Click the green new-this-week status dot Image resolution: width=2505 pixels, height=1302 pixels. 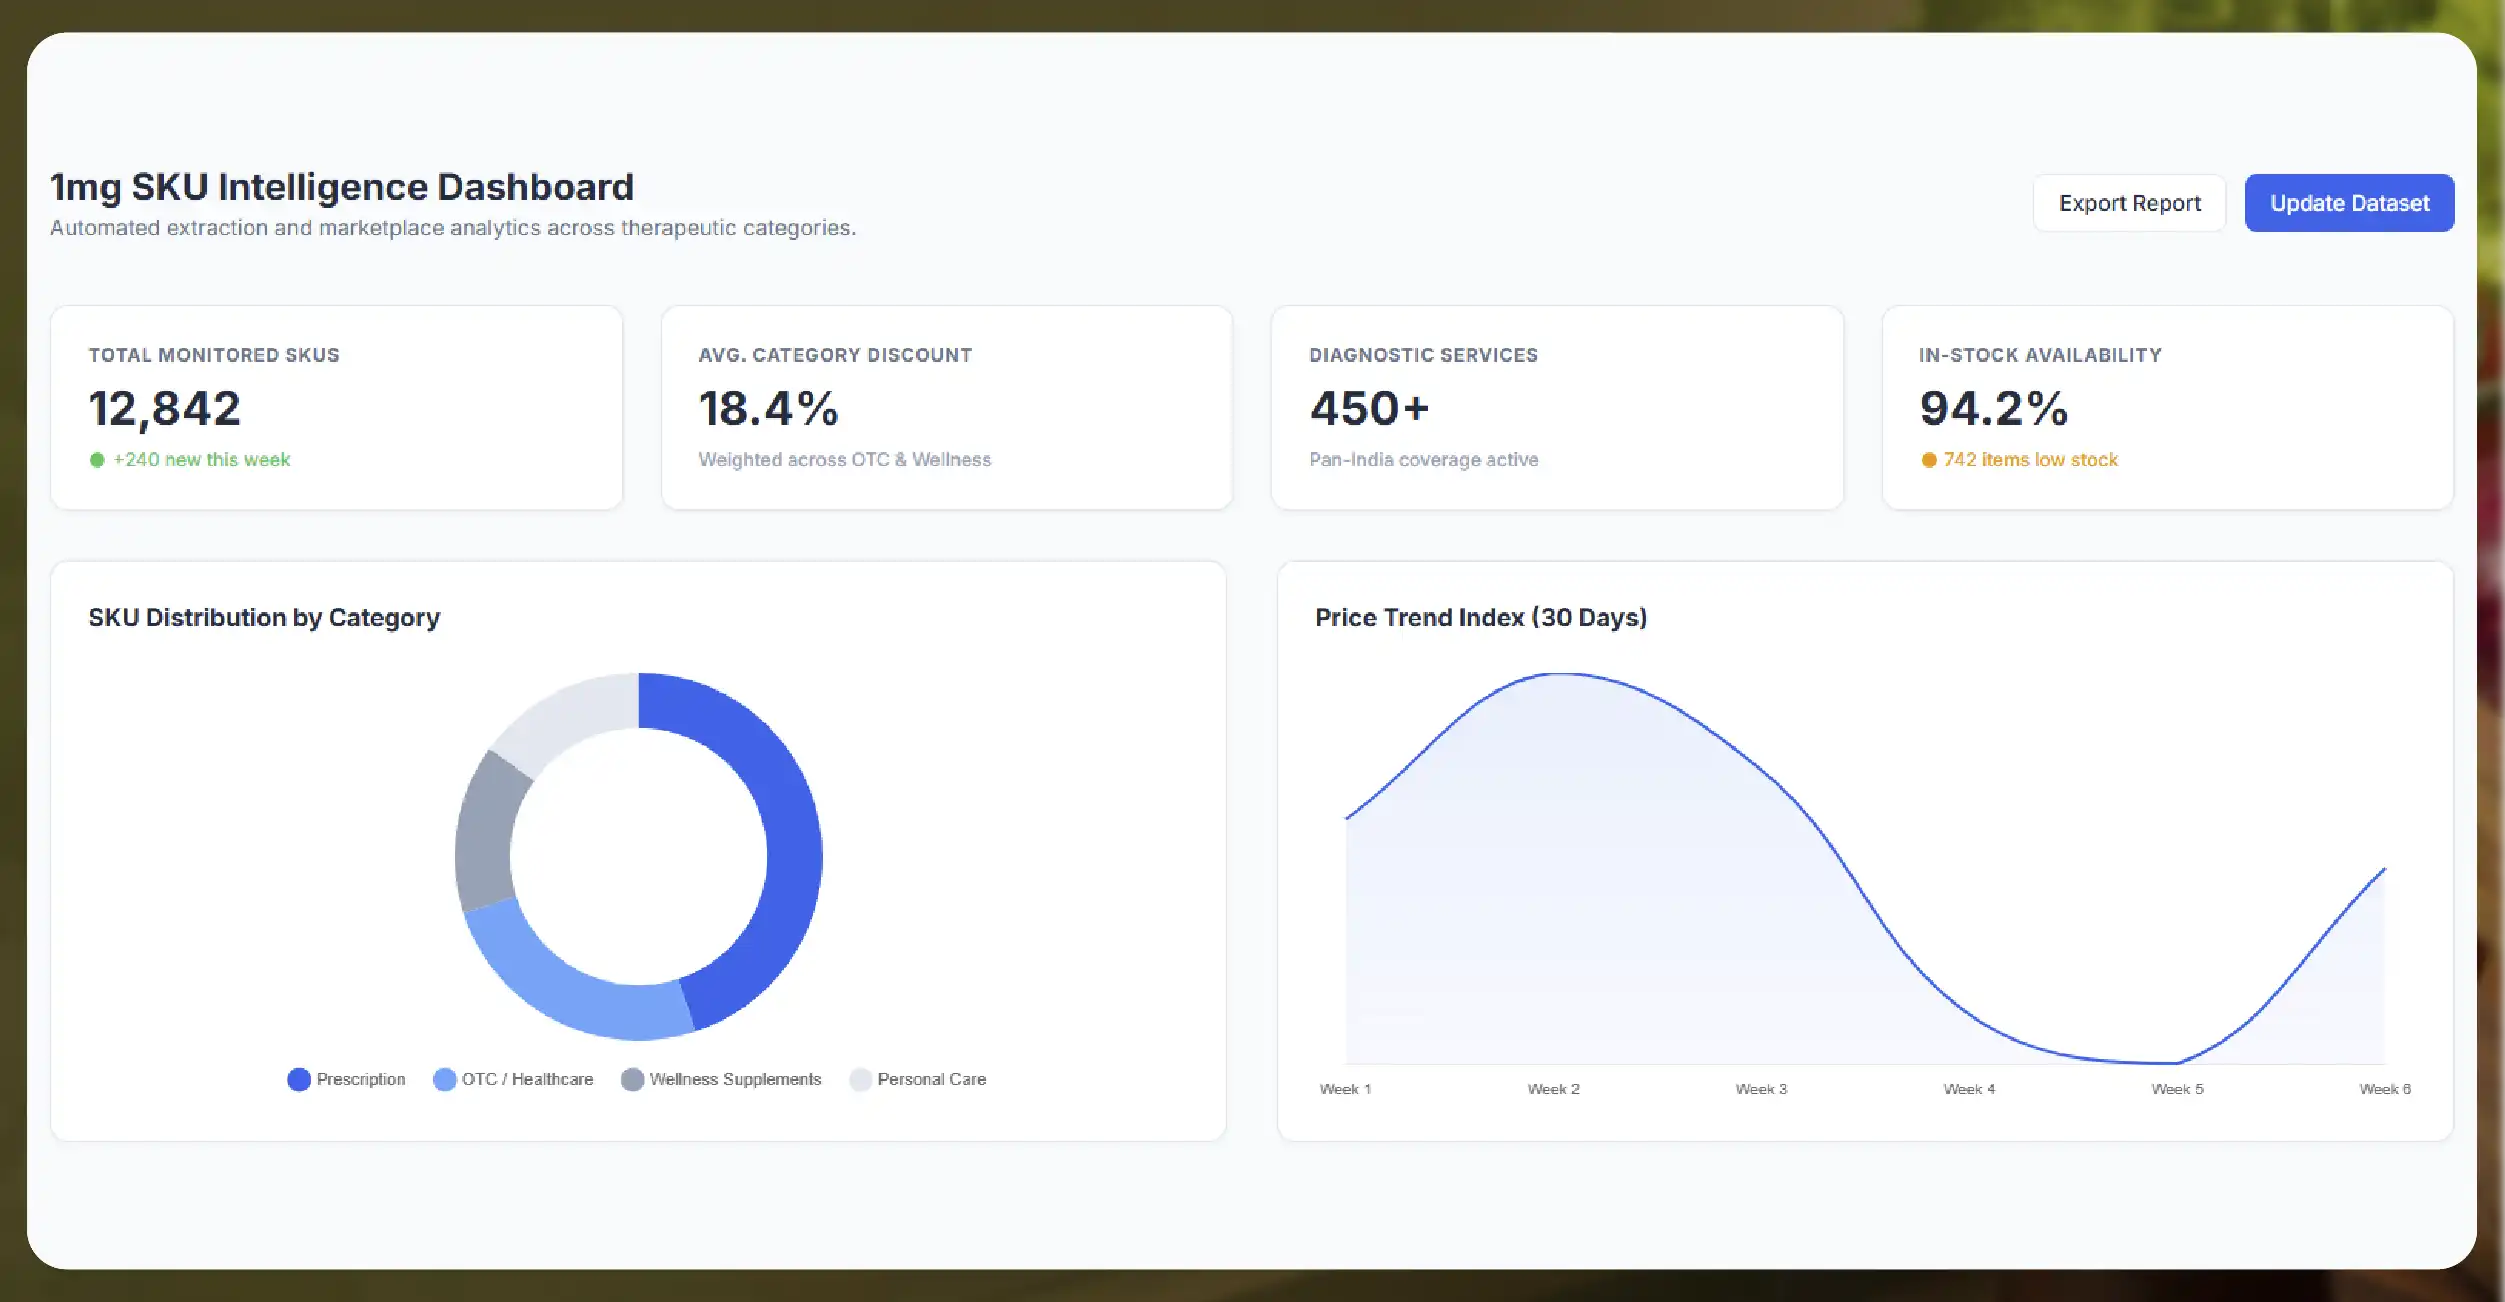pyautogui.click(x=97, y=460)
